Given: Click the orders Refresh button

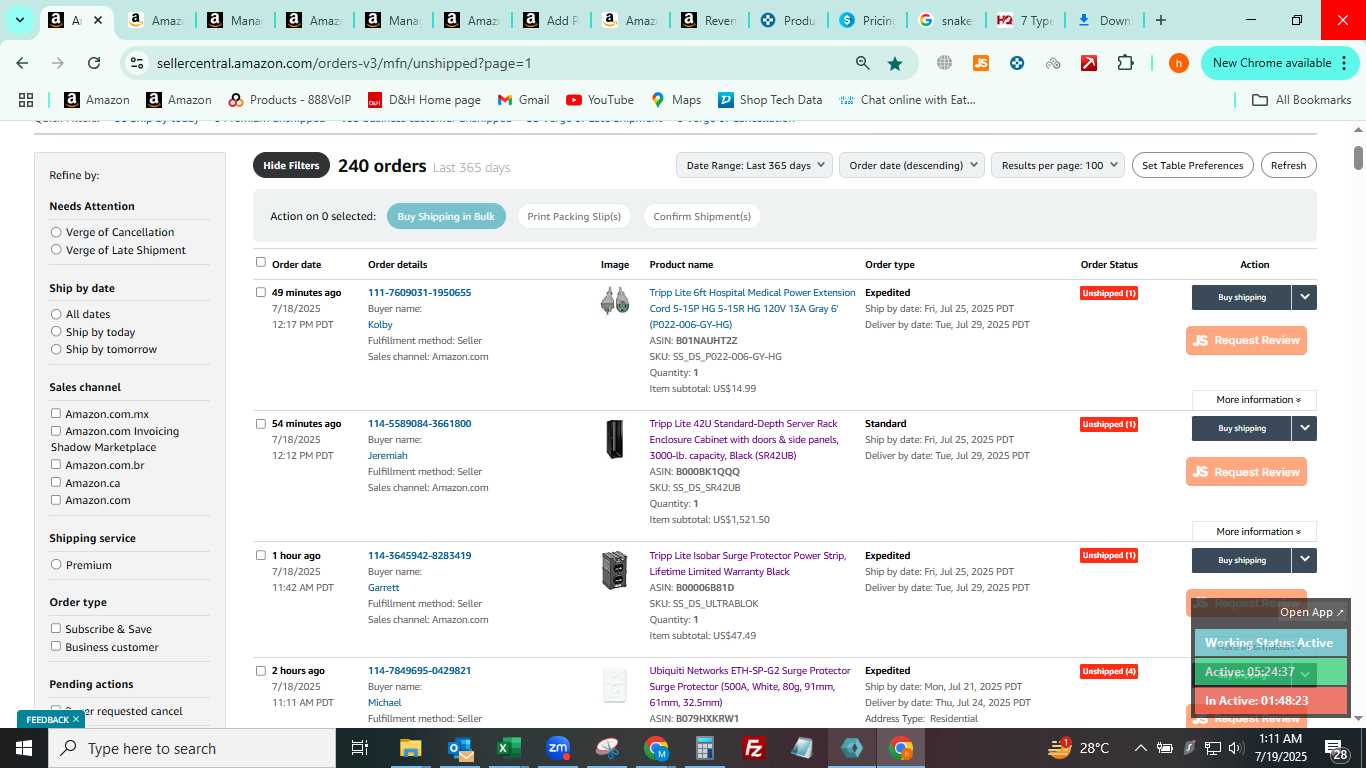Looking at the screenshot, I should click(1288, 165).
